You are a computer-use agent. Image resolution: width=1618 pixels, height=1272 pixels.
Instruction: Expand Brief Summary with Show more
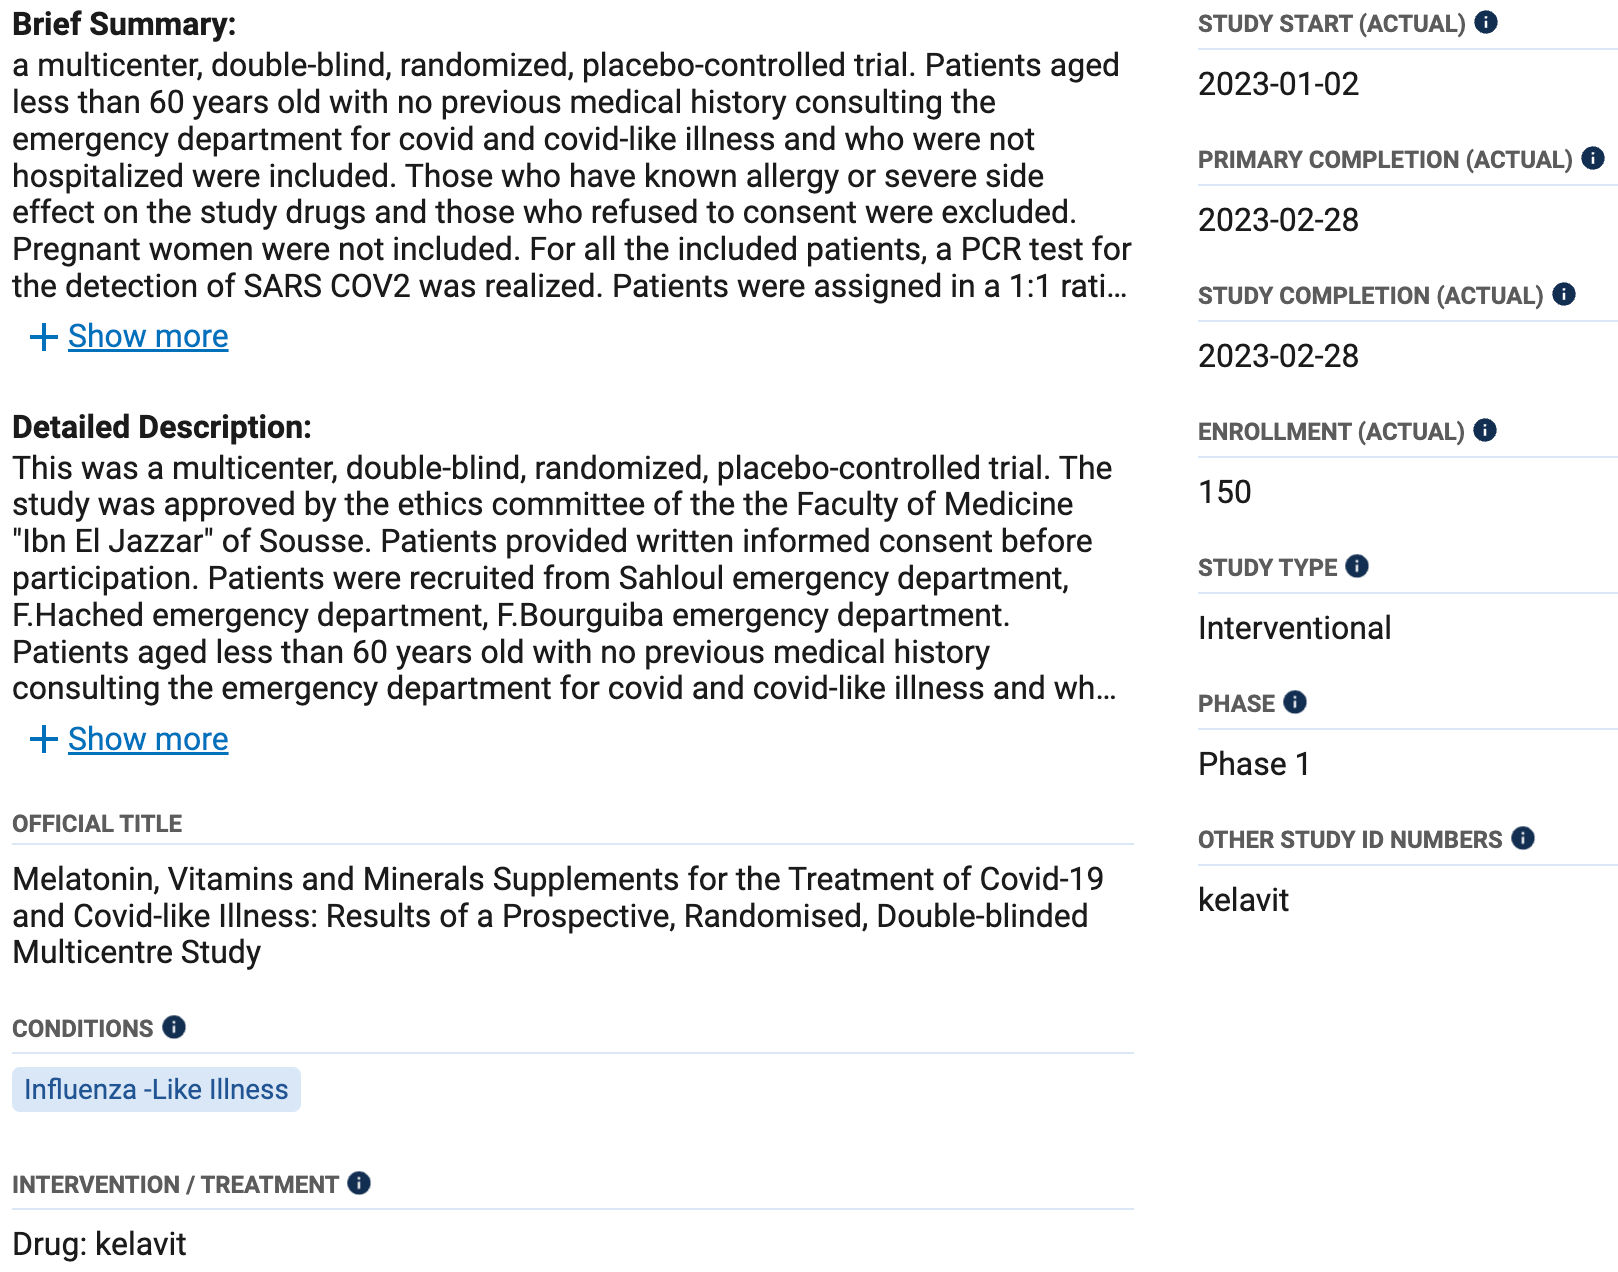coord(148,336)
